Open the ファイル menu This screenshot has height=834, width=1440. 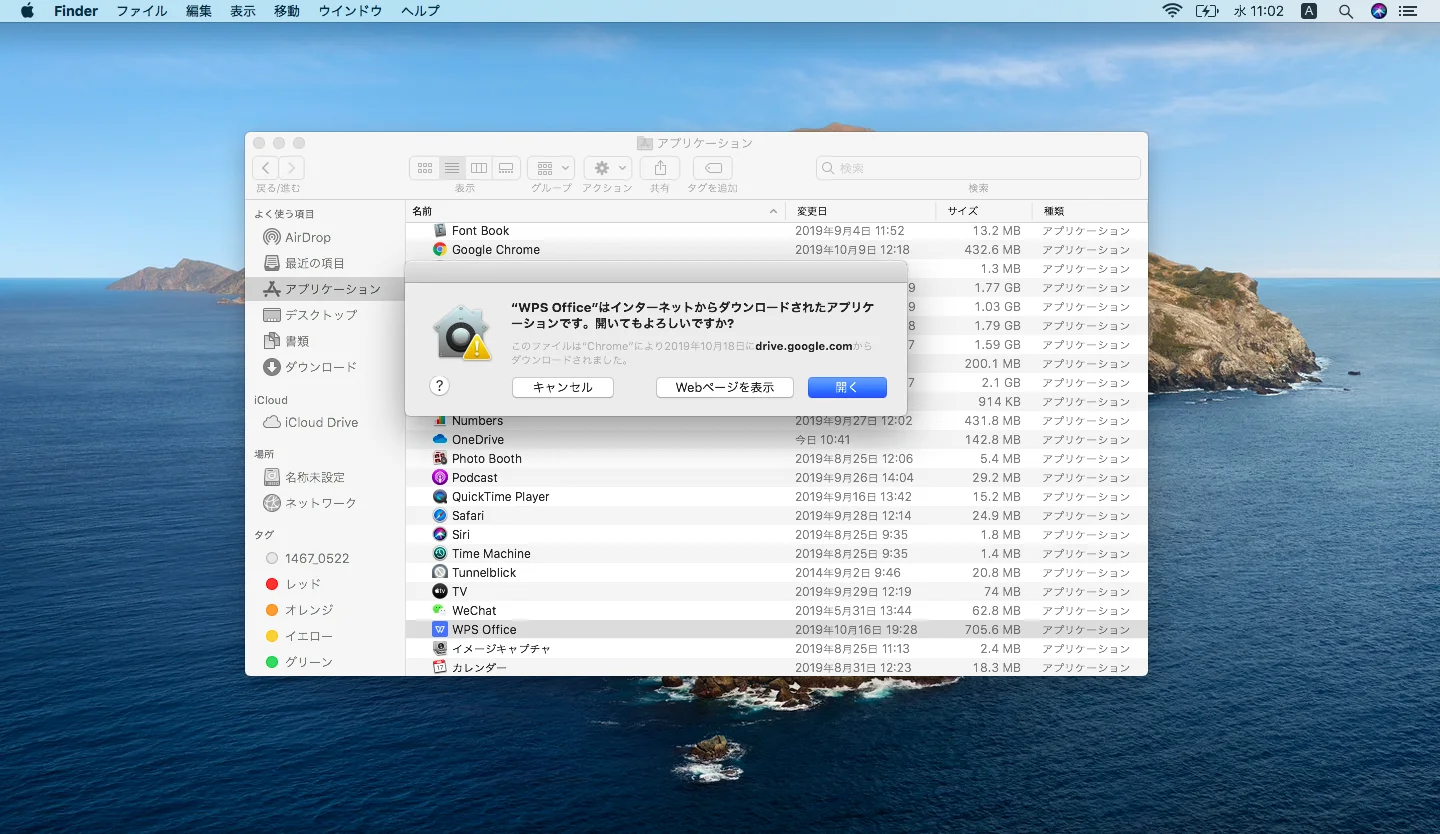pyautogui.click(x=141, y=11)
